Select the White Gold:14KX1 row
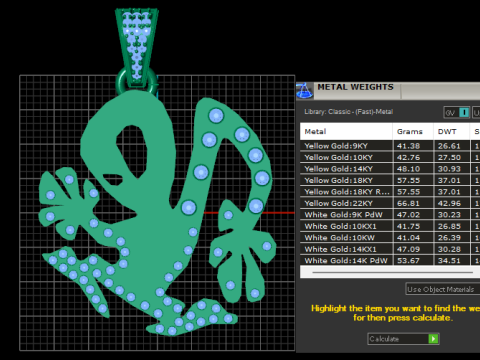This screenshot has height=360, width=480. click(390, 249)
